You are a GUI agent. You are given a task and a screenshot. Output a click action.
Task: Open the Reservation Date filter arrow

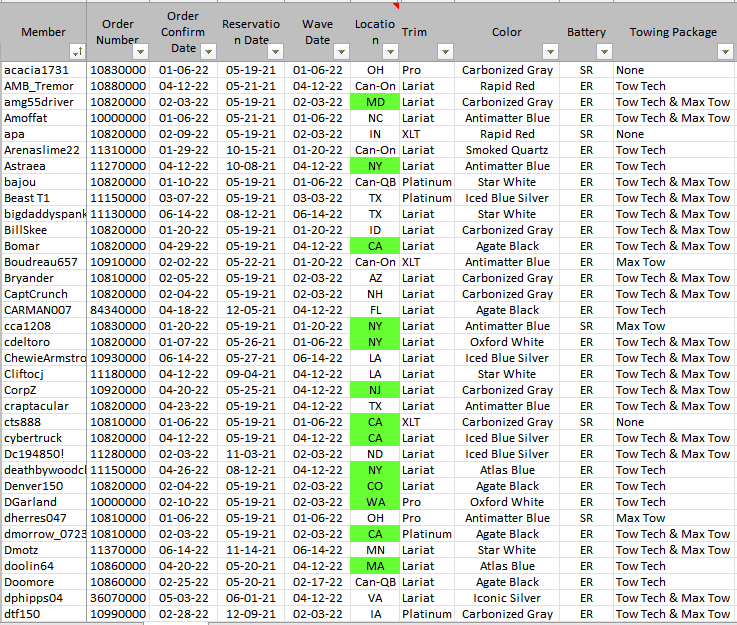275,51
